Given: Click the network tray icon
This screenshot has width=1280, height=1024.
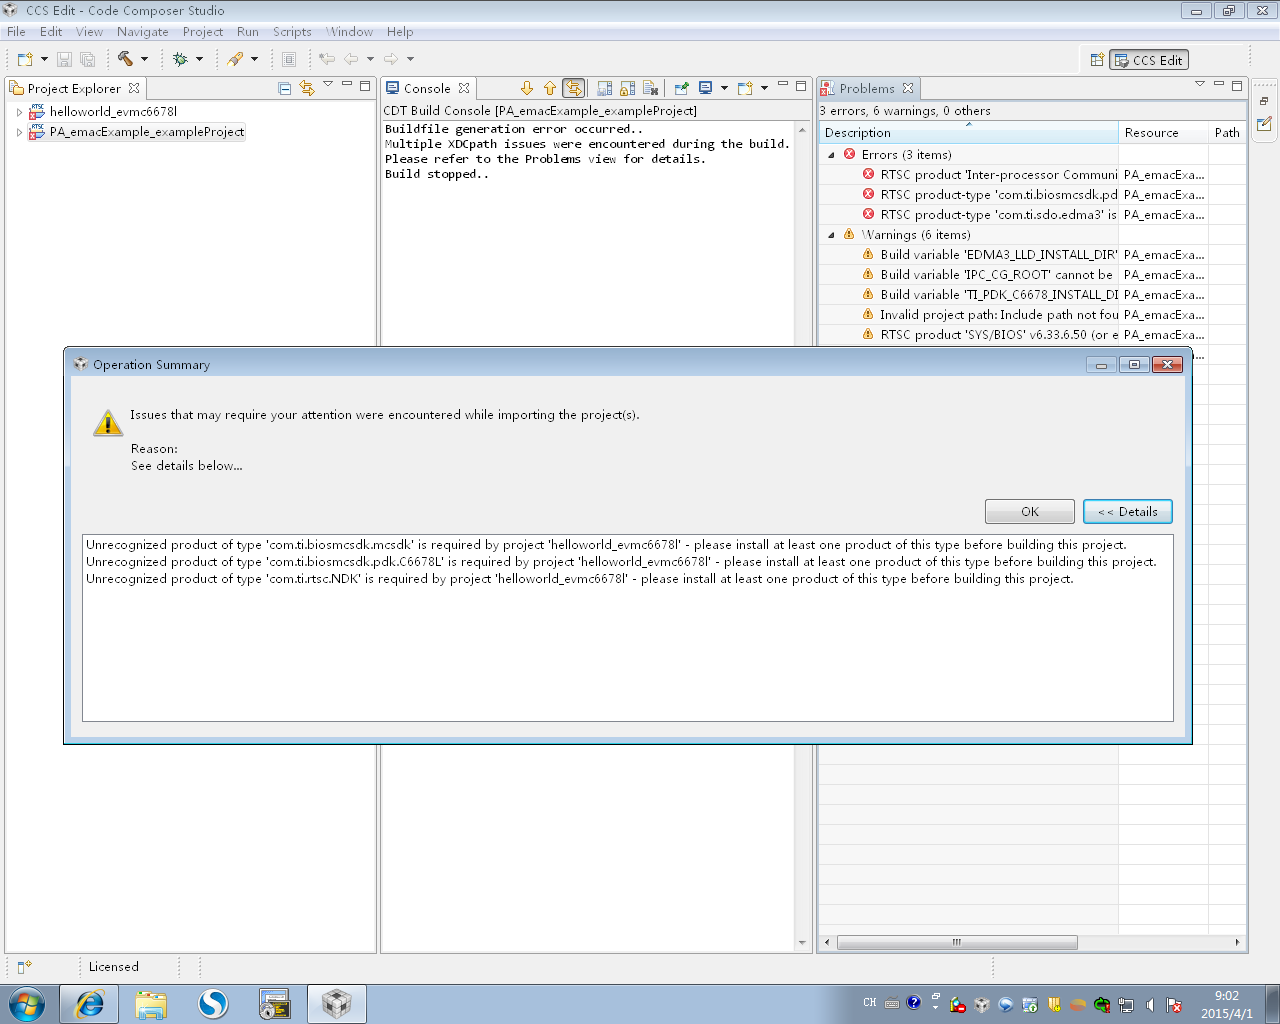Looking at the screenshot, I should (x=1126, y=1004).
